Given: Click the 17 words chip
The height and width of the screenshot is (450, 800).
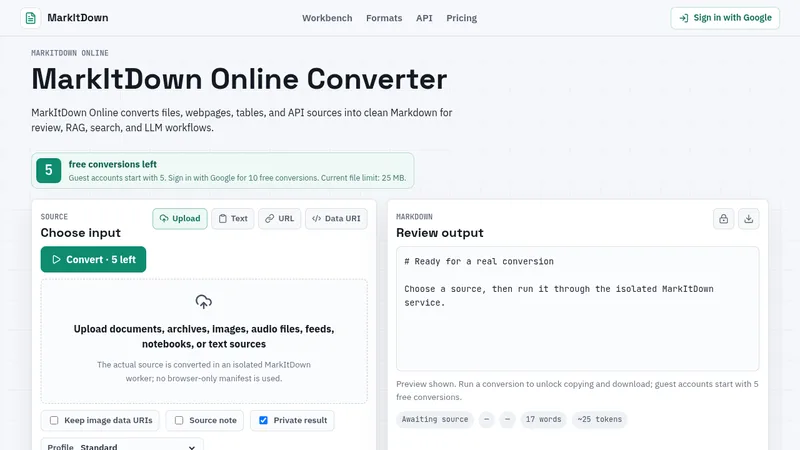Looking at the screenshot, I should [x=543, y=419].
